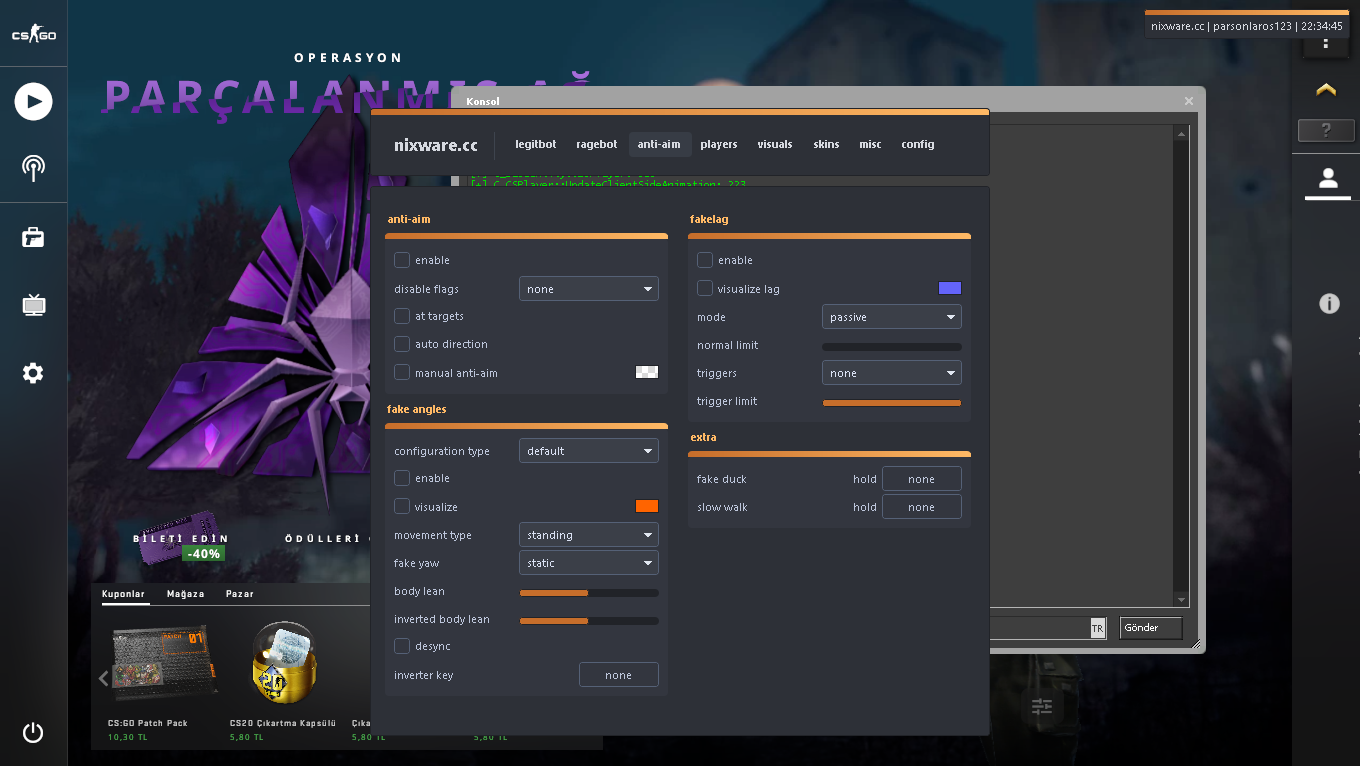
Task: Open the inventory briefcase icon
Action: click(x=33, y=237)
